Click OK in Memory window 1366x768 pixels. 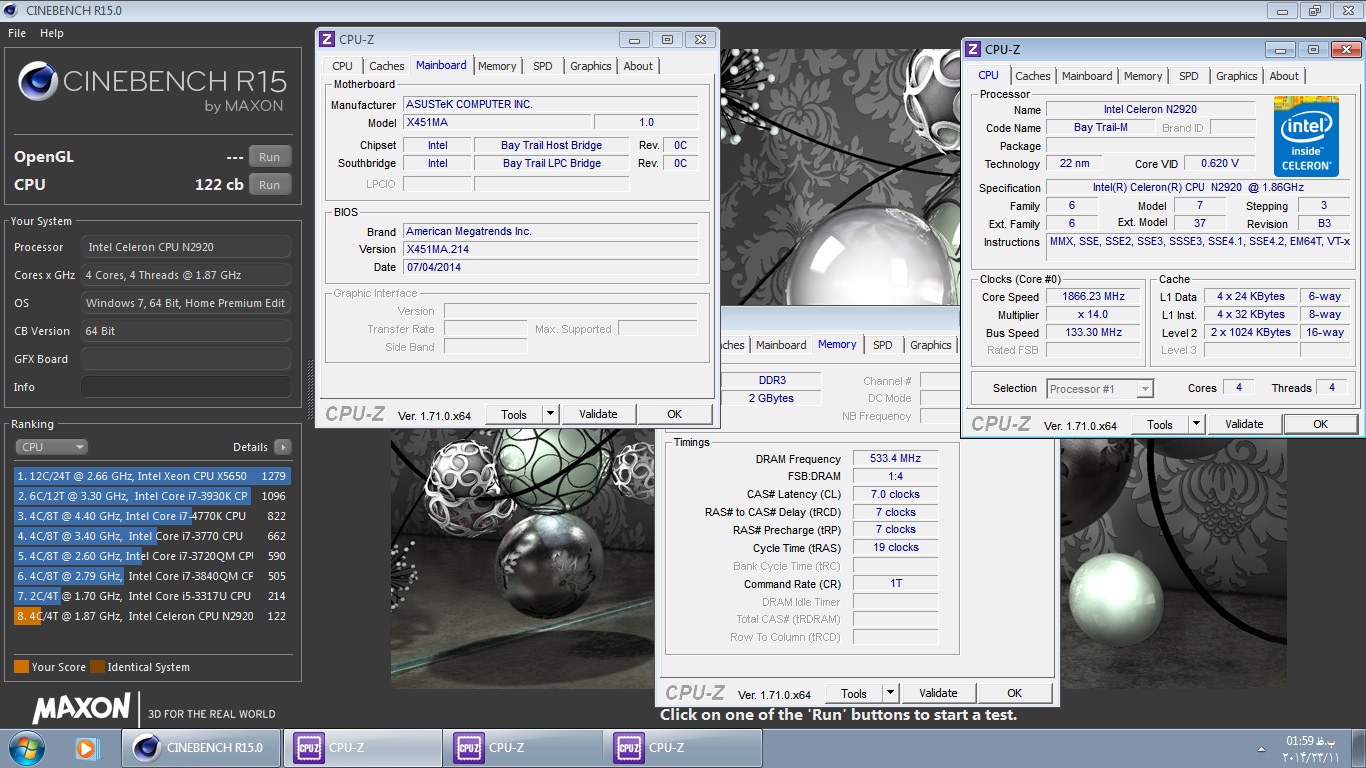click(1014, 693)
